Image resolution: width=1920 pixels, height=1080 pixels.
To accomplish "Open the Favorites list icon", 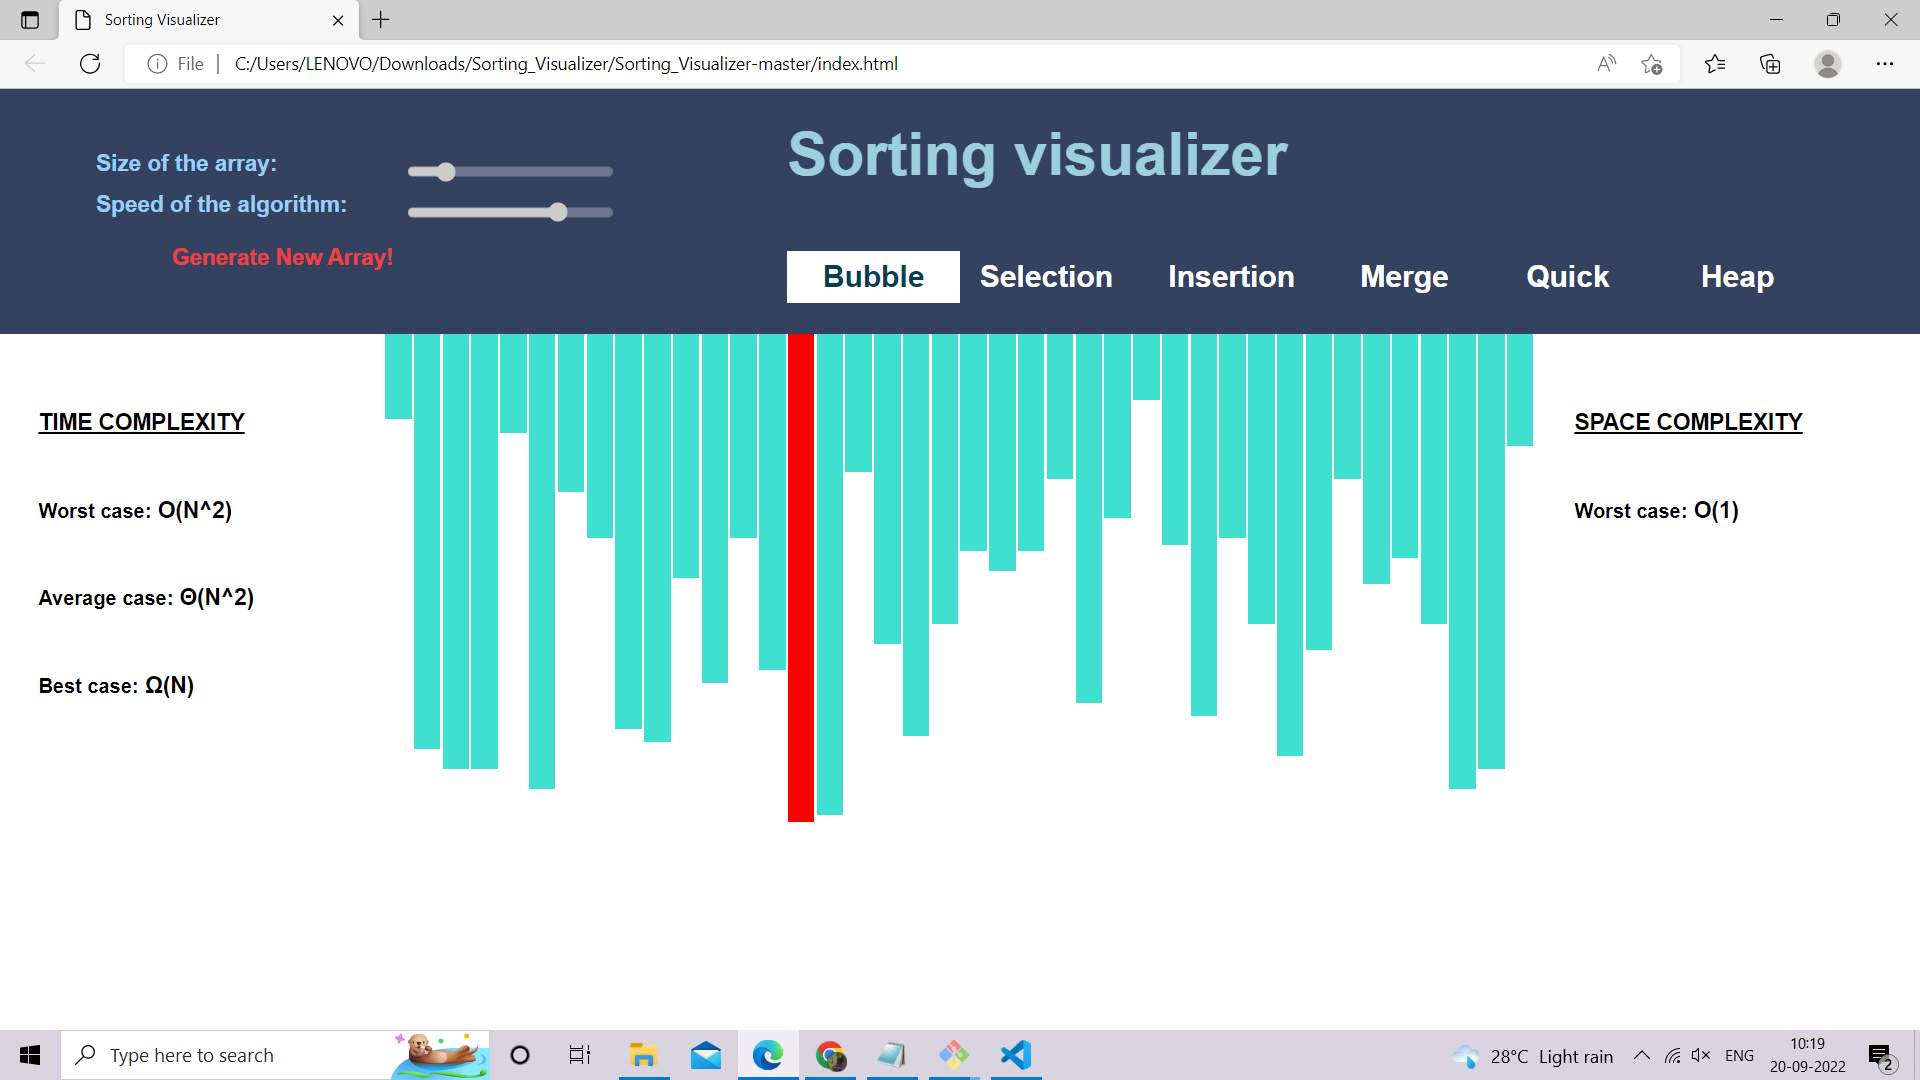I will click(1715, 64).
